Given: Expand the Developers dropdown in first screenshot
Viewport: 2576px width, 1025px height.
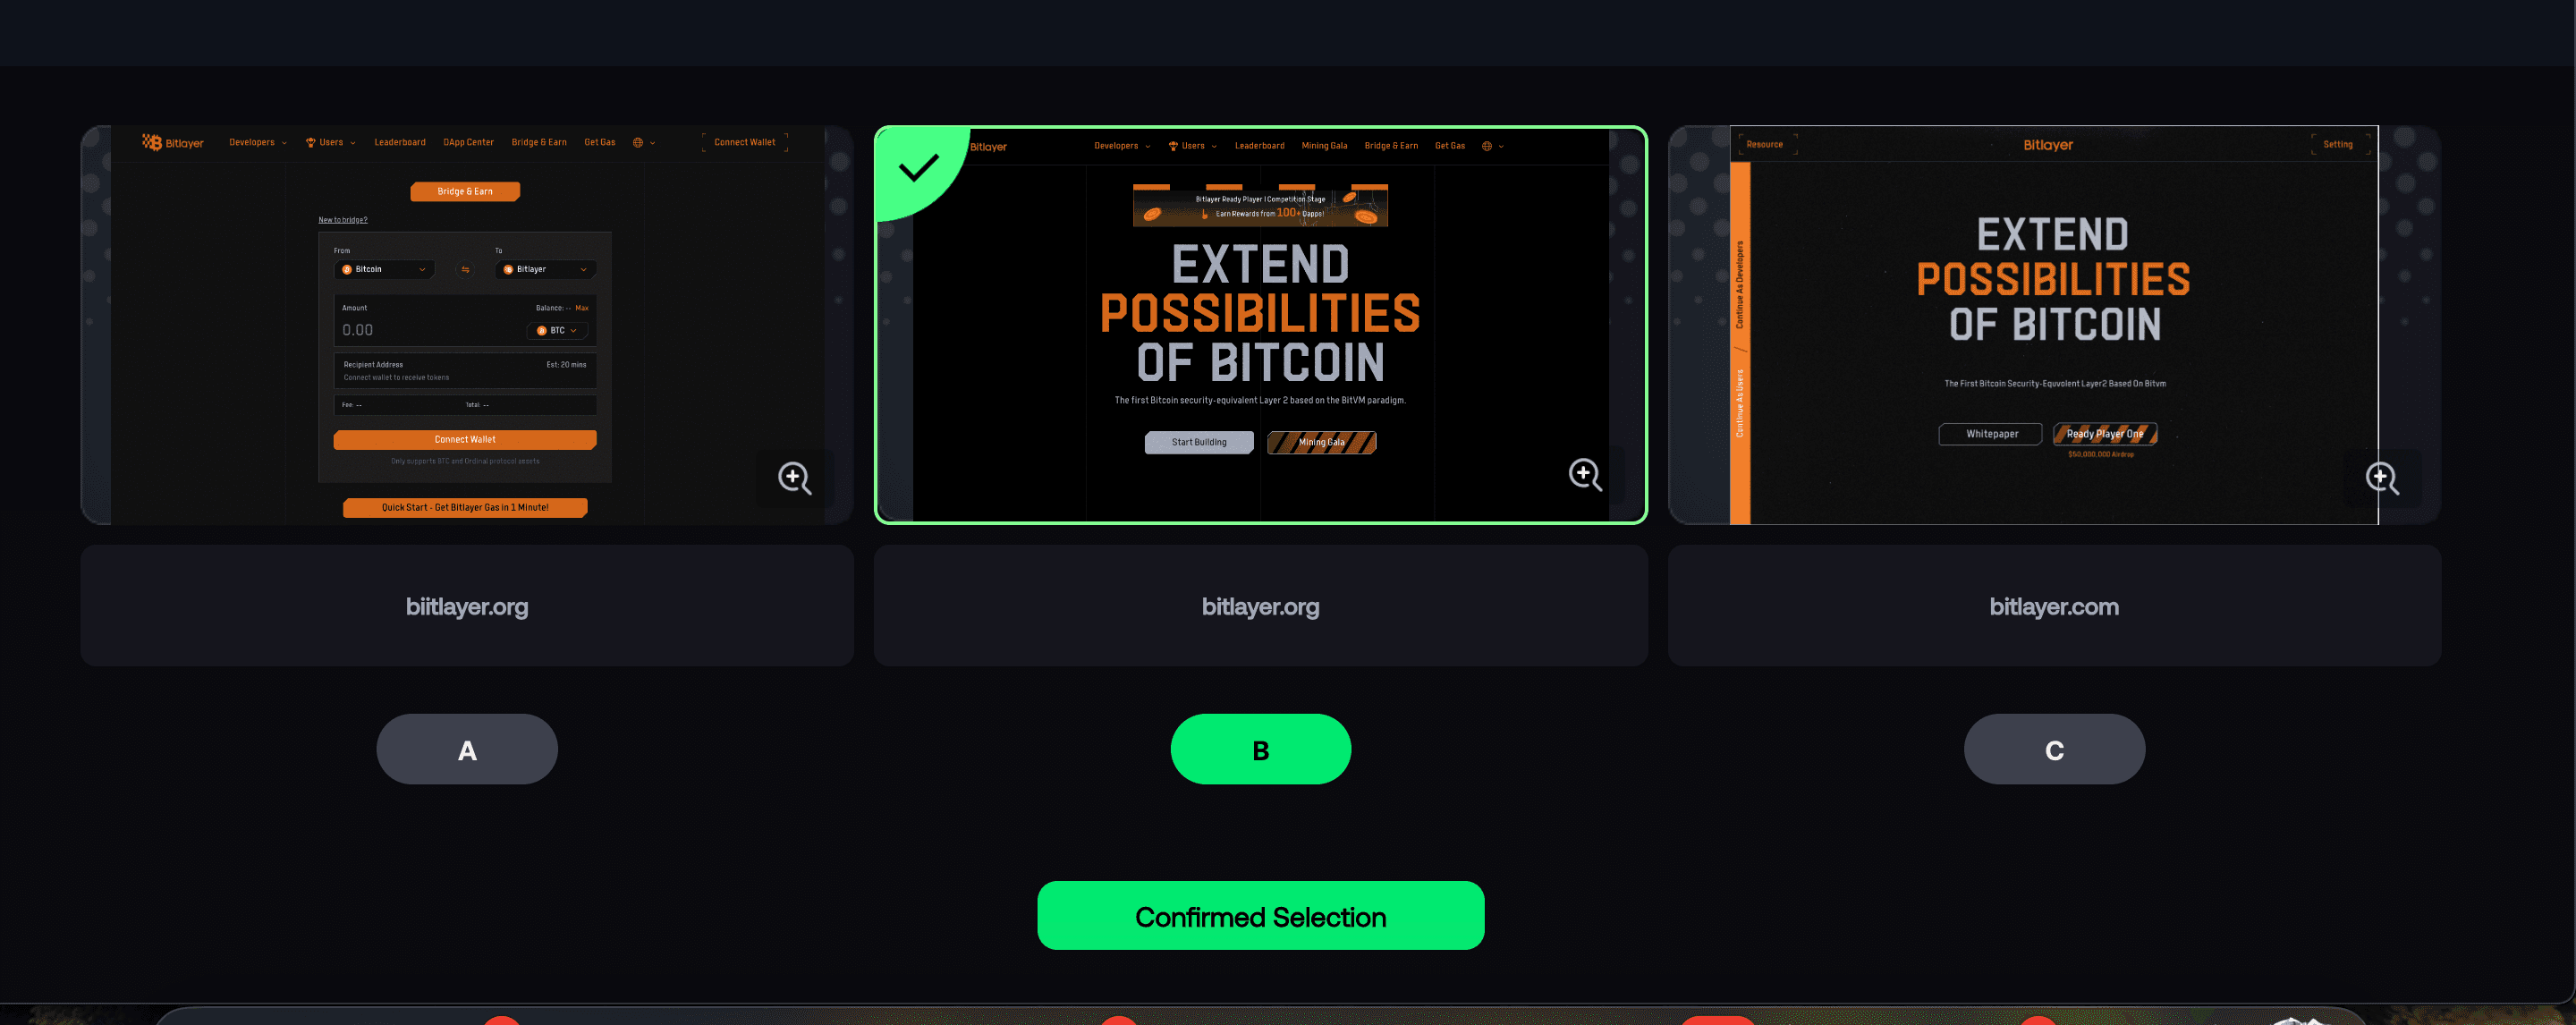Looking at the screenshot, I should [x=258, y=142].
